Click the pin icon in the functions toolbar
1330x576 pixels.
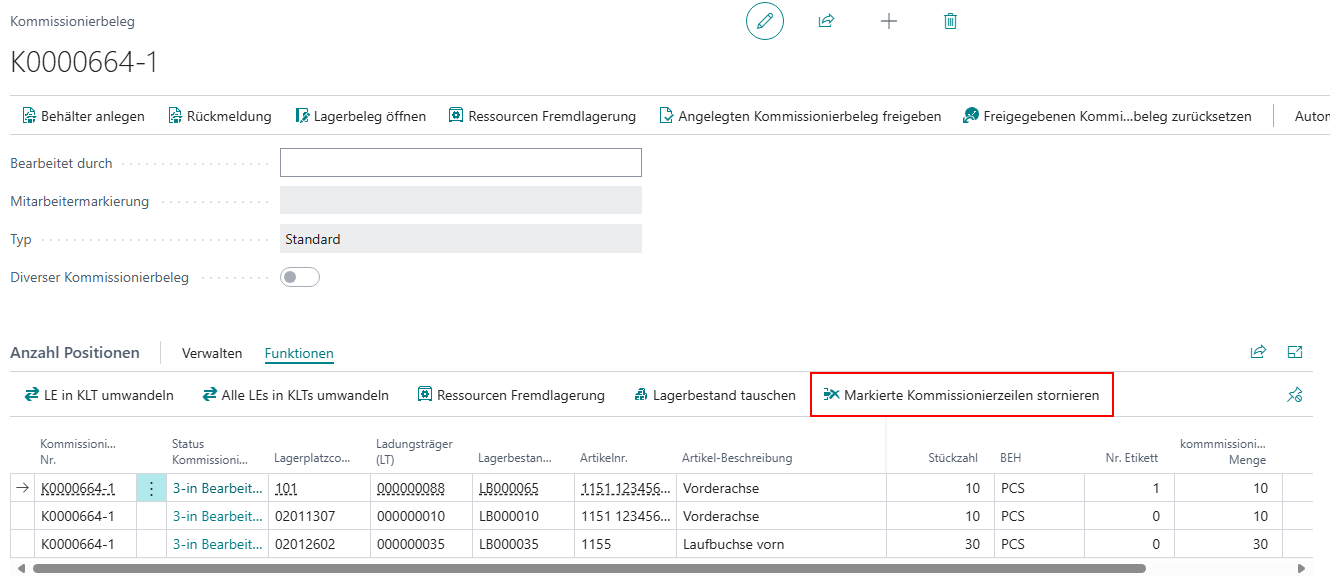point(1294,395)
